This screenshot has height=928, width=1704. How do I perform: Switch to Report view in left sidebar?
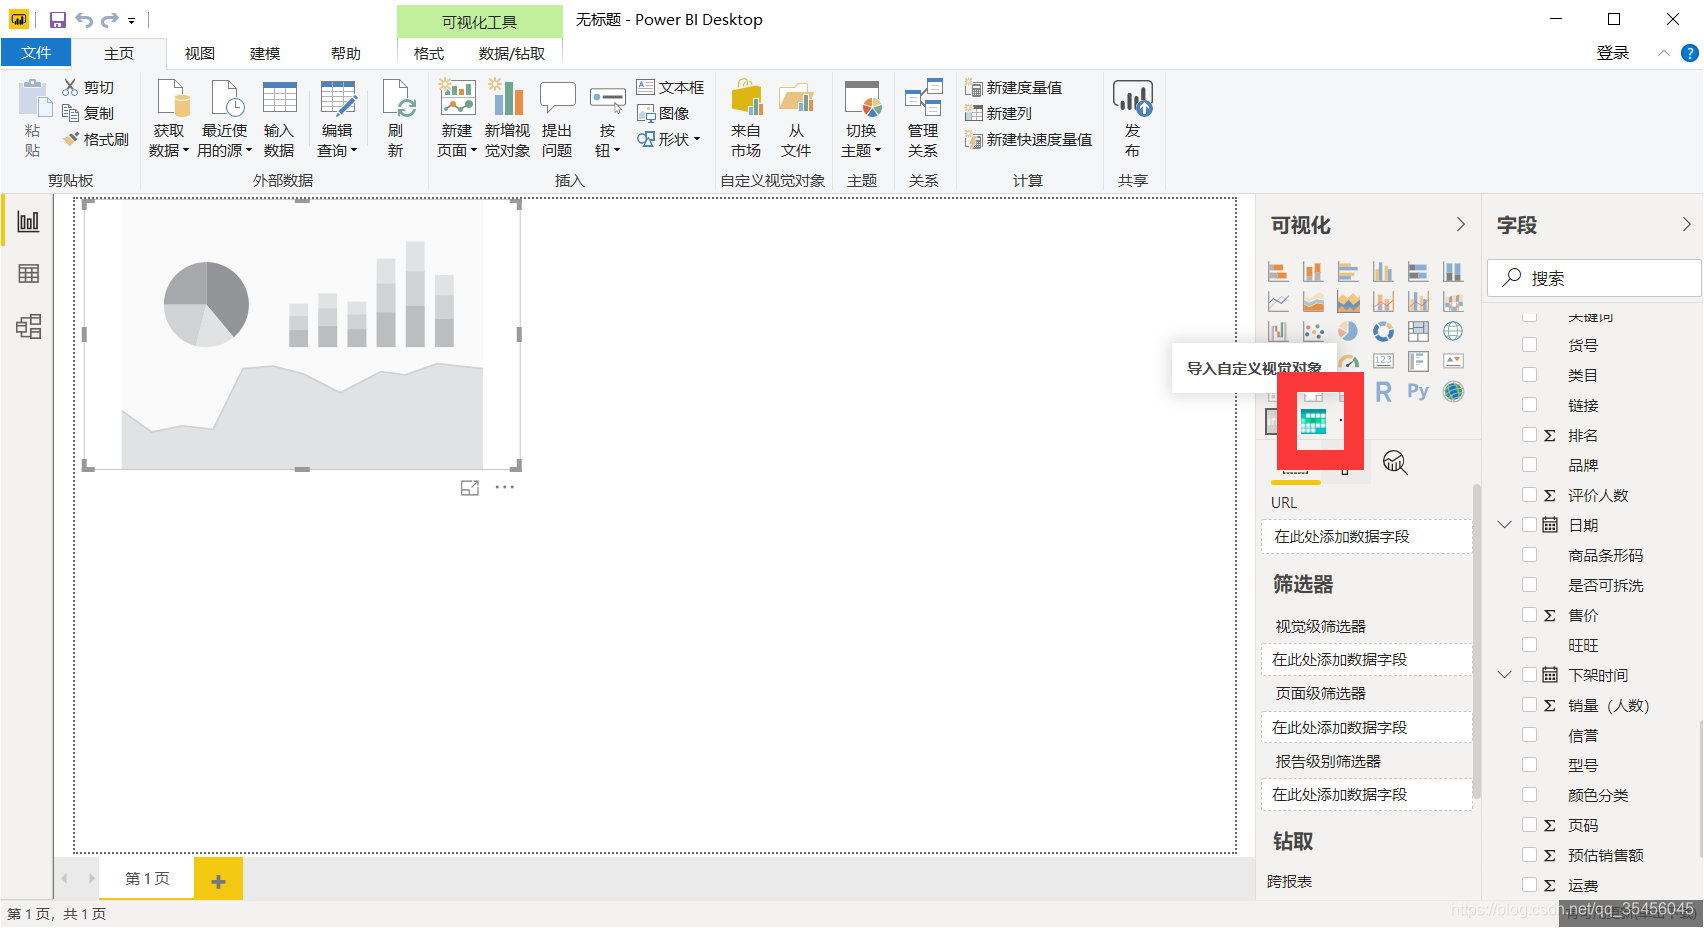(28, 221)
